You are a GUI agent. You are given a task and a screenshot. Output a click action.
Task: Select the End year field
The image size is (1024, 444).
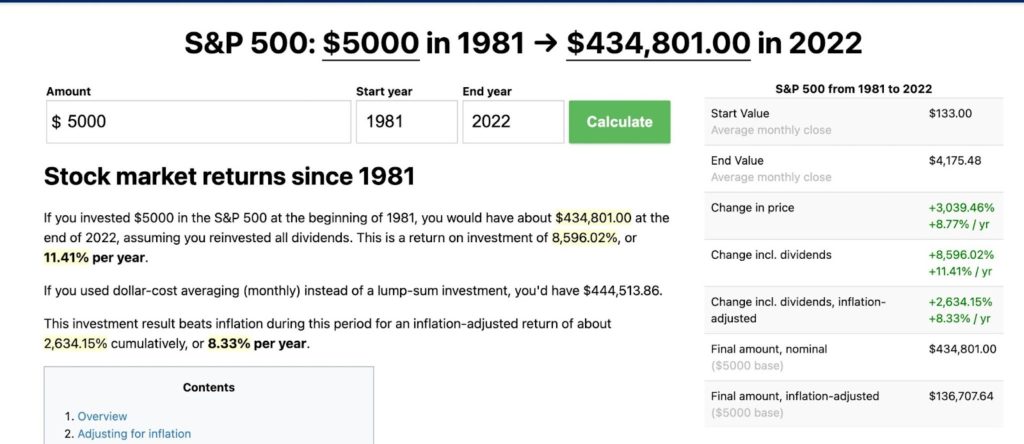point(512,122)
